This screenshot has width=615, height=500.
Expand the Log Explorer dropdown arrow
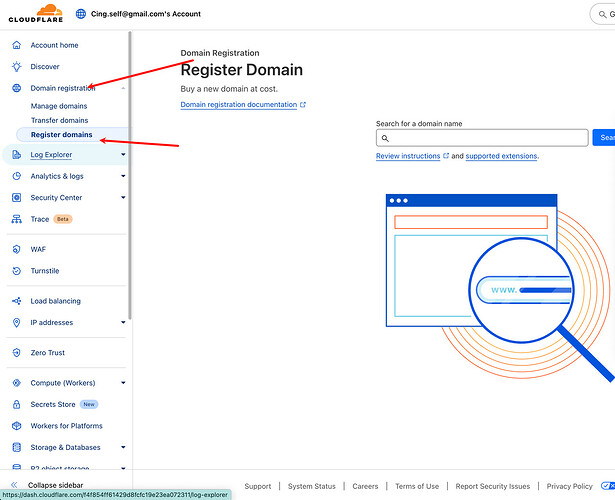[x=123, y=155]
